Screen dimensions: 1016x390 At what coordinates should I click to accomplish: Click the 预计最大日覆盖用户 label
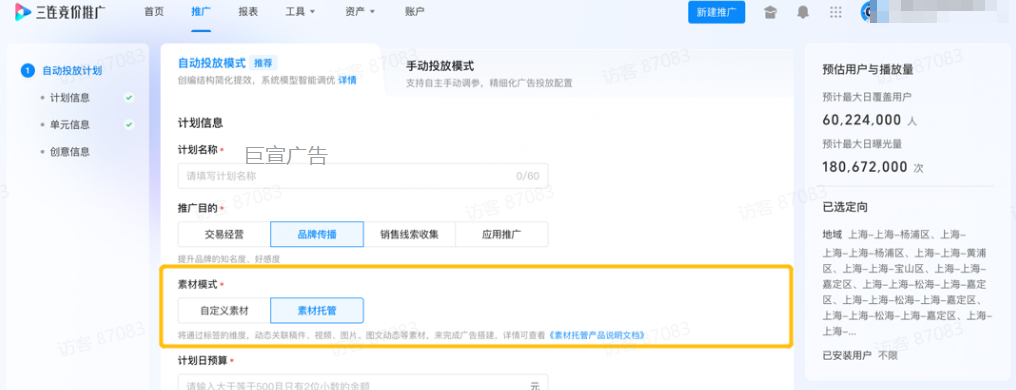[x=867, y=97]
